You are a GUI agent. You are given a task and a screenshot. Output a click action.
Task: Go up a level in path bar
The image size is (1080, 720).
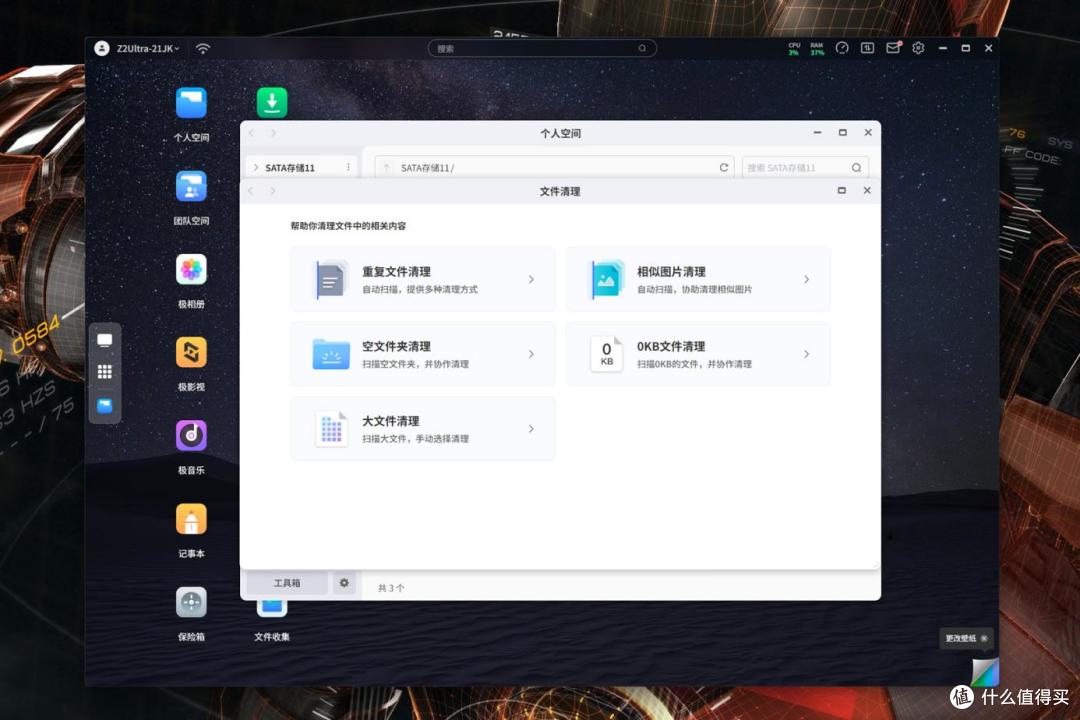pos(386,167)
